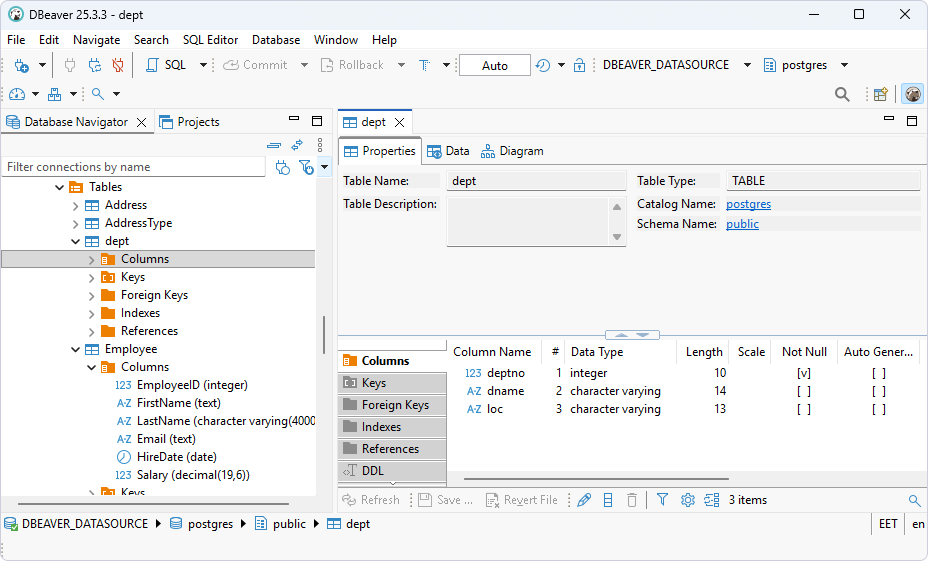Click the Reconnect icon in toolbar
Viewport: 928px width, 561px height.
click(x=95, y=65)
